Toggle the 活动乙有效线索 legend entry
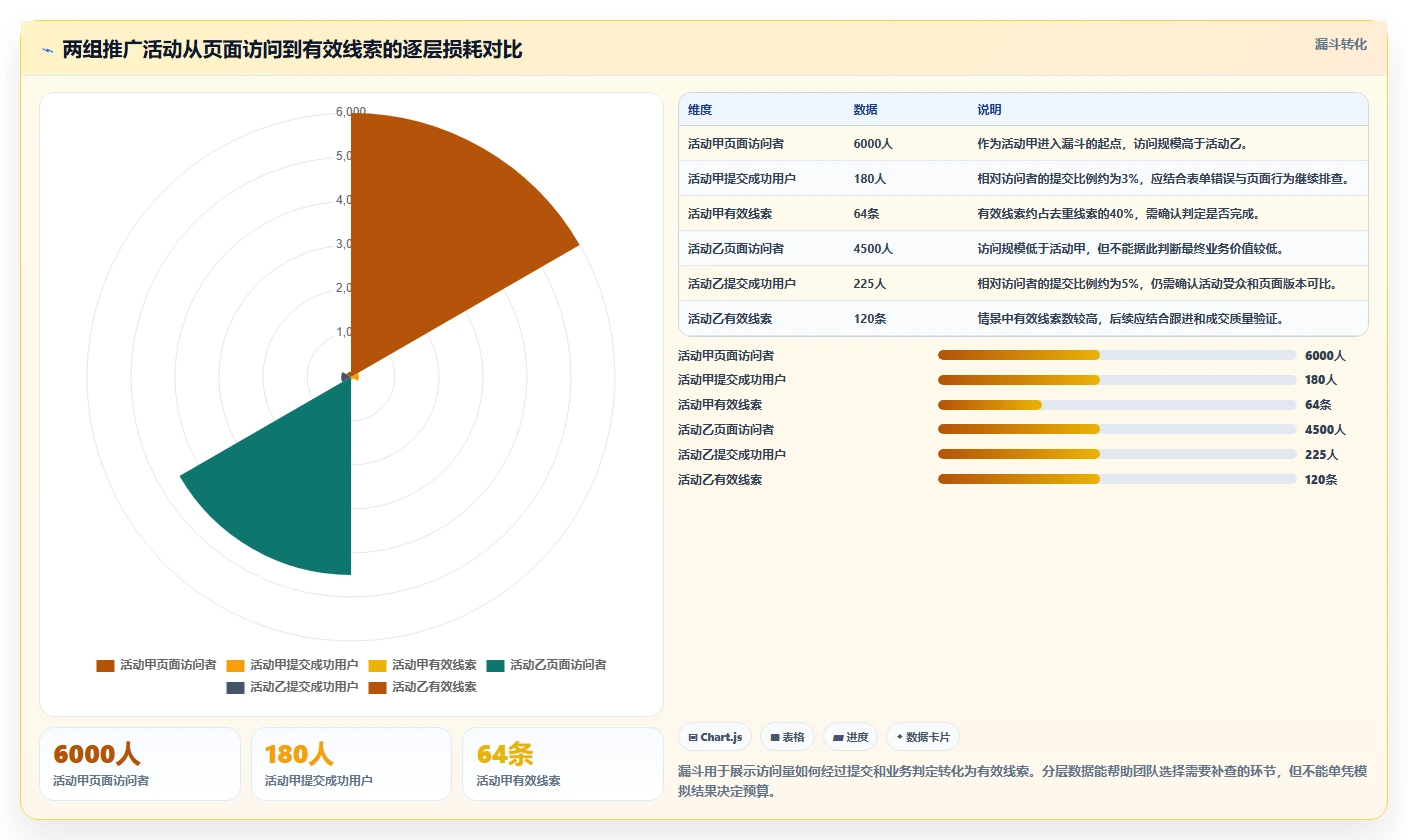The height and width of the screenshot is (840, 1408). coord(422,687)
